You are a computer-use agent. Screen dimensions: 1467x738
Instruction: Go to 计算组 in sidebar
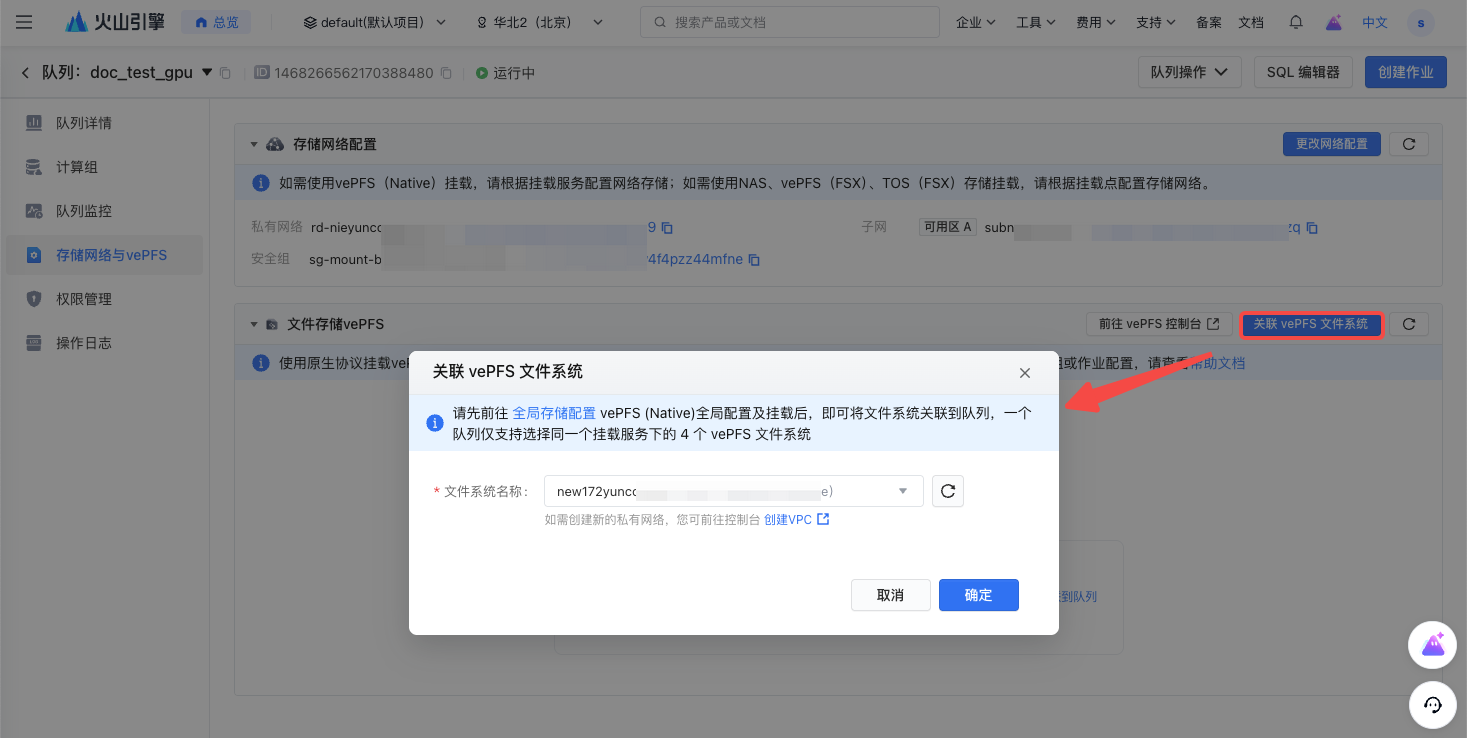[x=104, y=167]
